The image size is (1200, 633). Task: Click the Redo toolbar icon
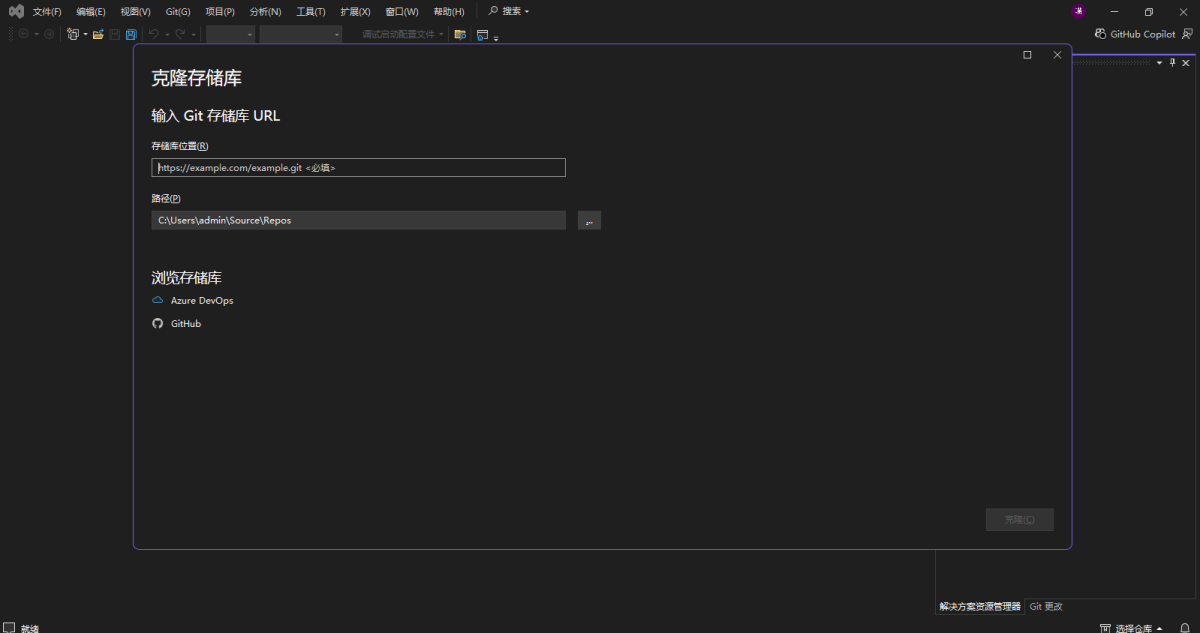[x=180, y=33]
